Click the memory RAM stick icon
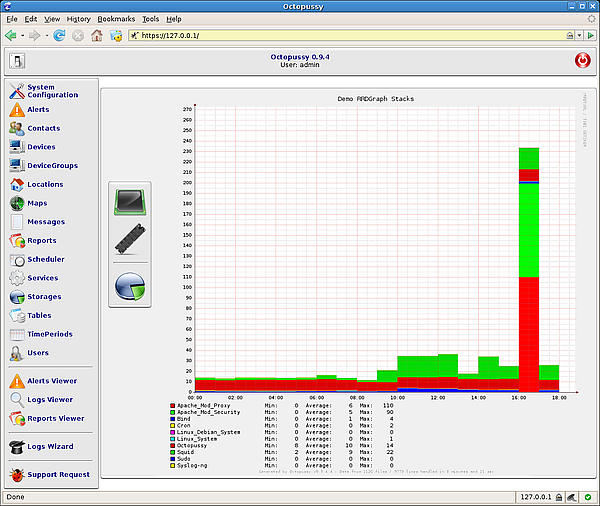Image resolution: width=600 pixels, height=506 pixels. click(x=130, y=241)
